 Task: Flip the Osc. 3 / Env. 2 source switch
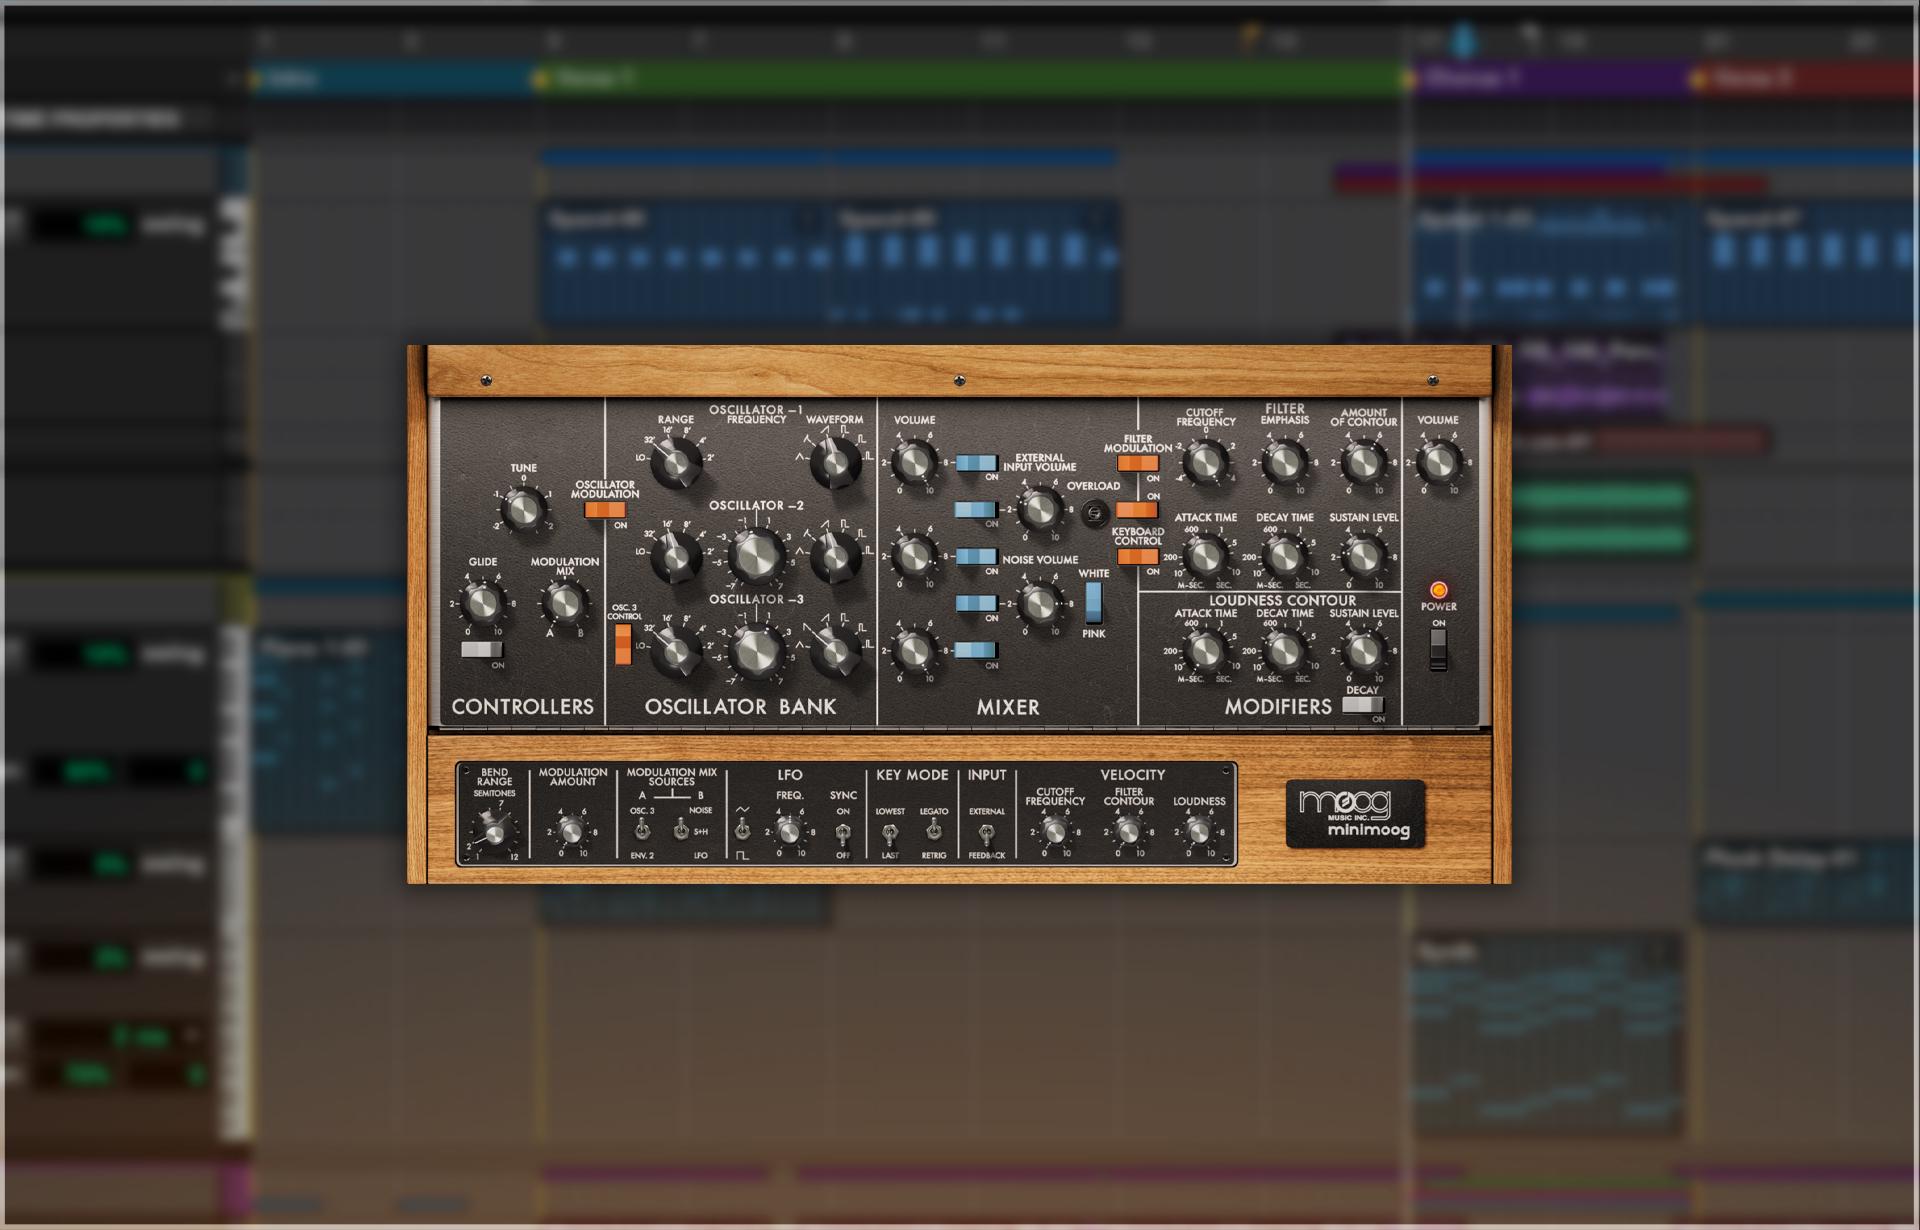642,830
